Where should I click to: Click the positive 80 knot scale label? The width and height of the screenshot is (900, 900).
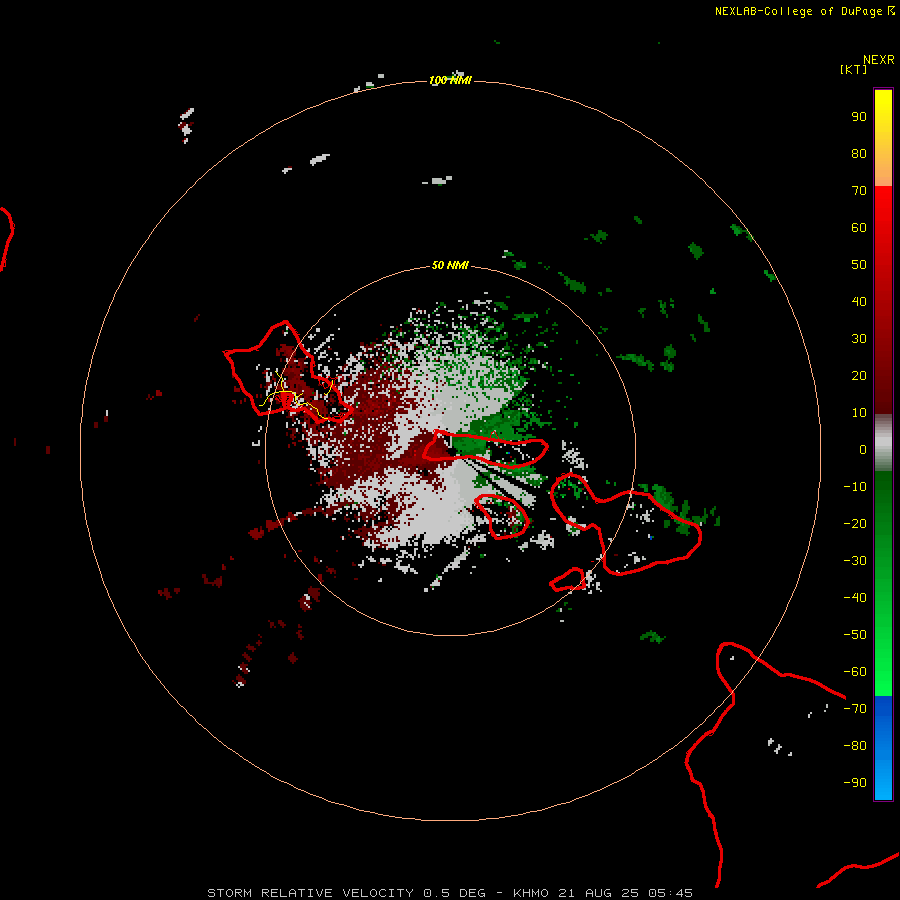[x=859, y=153]
